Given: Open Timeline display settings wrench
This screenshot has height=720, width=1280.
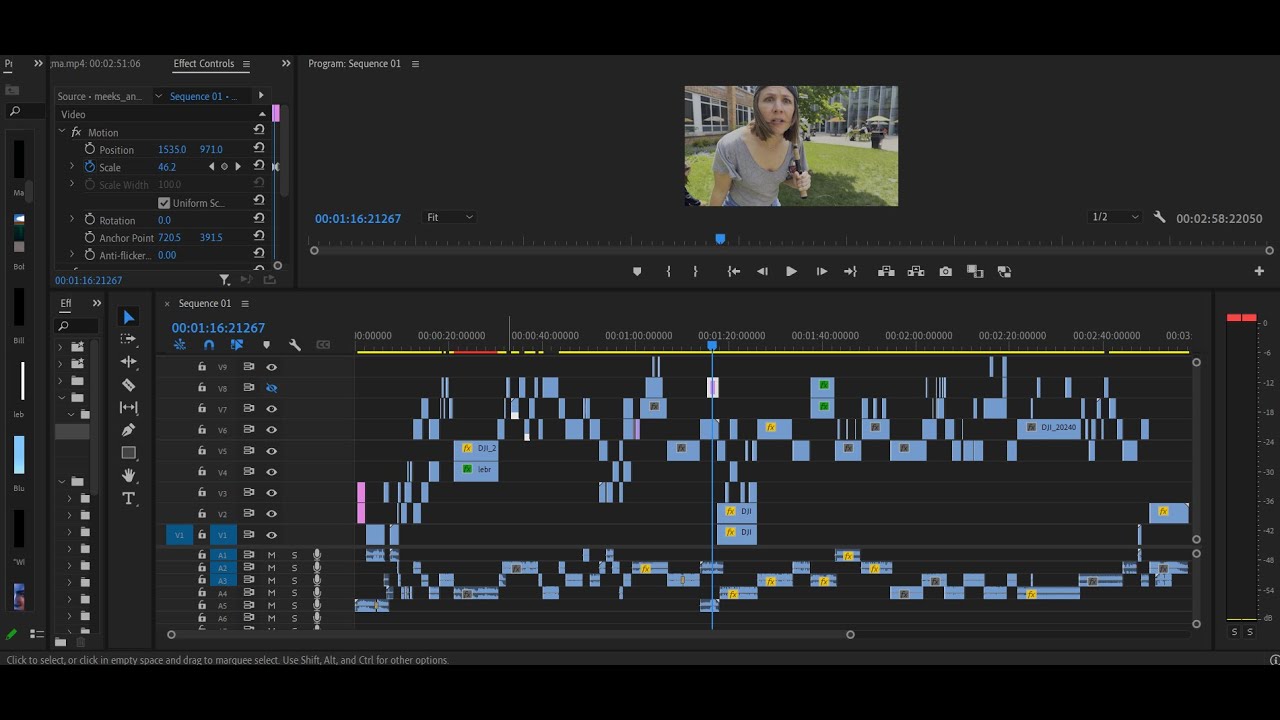Looking at the screenshot, I should 295,345.
